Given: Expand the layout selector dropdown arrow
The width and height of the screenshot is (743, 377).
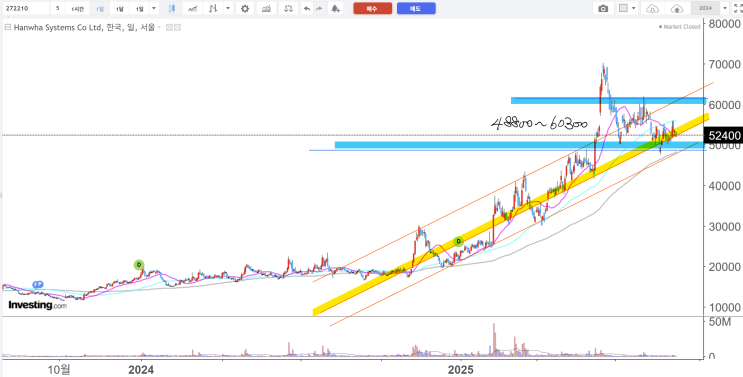Looking at the screenshot, I should coord(634,8).
